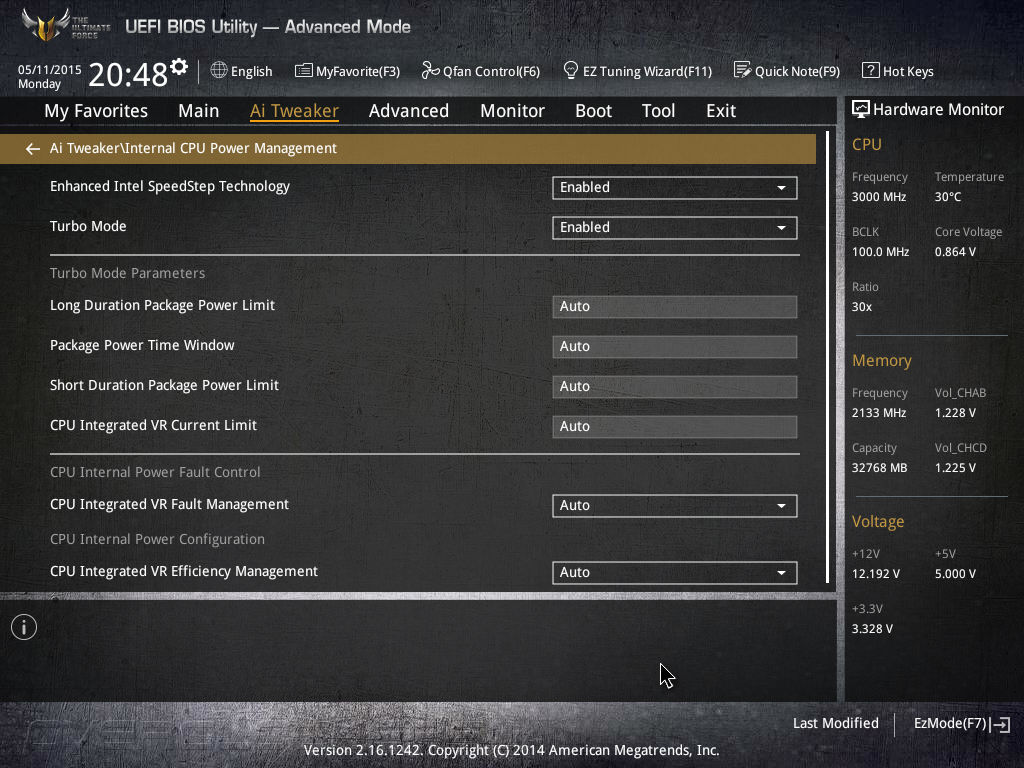Click the Voltage section heading
The height and width of the screenshot is (768, 1024).
point(878,522)
